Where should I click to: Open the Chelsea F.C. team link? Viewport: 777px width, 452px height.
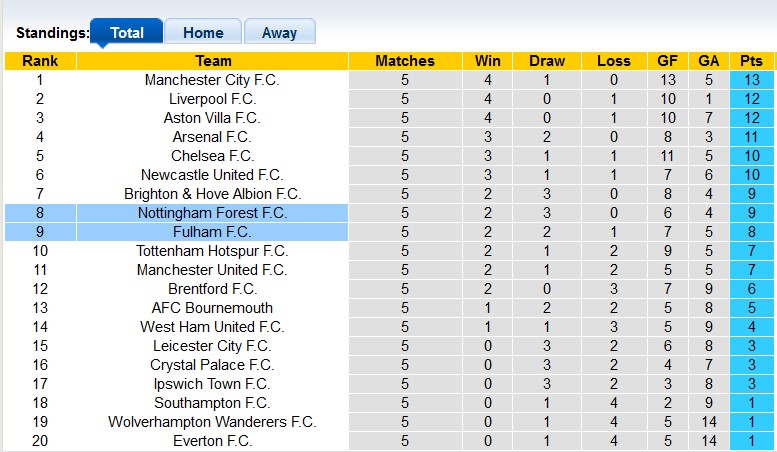[x=212, y=156]
